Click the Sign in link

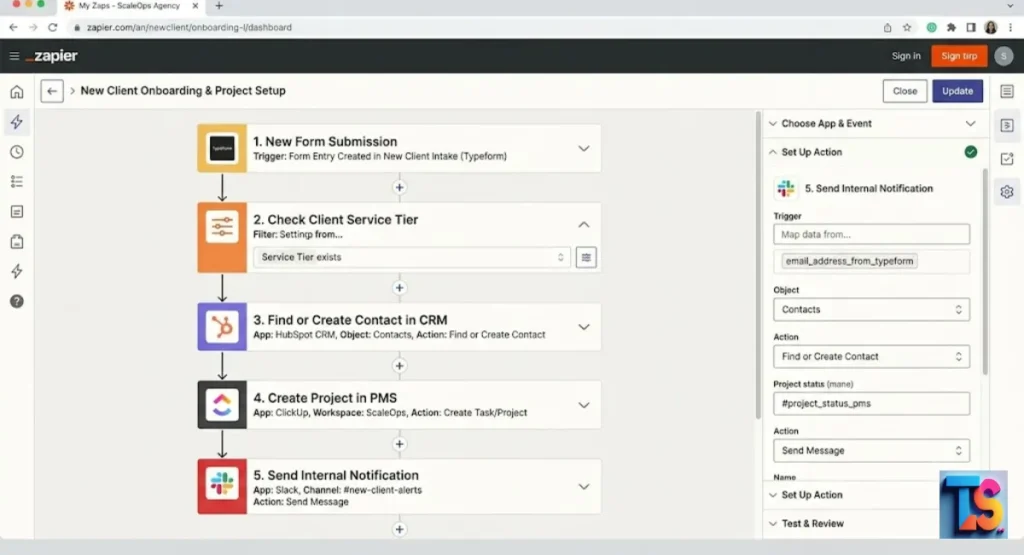(906, 56)
